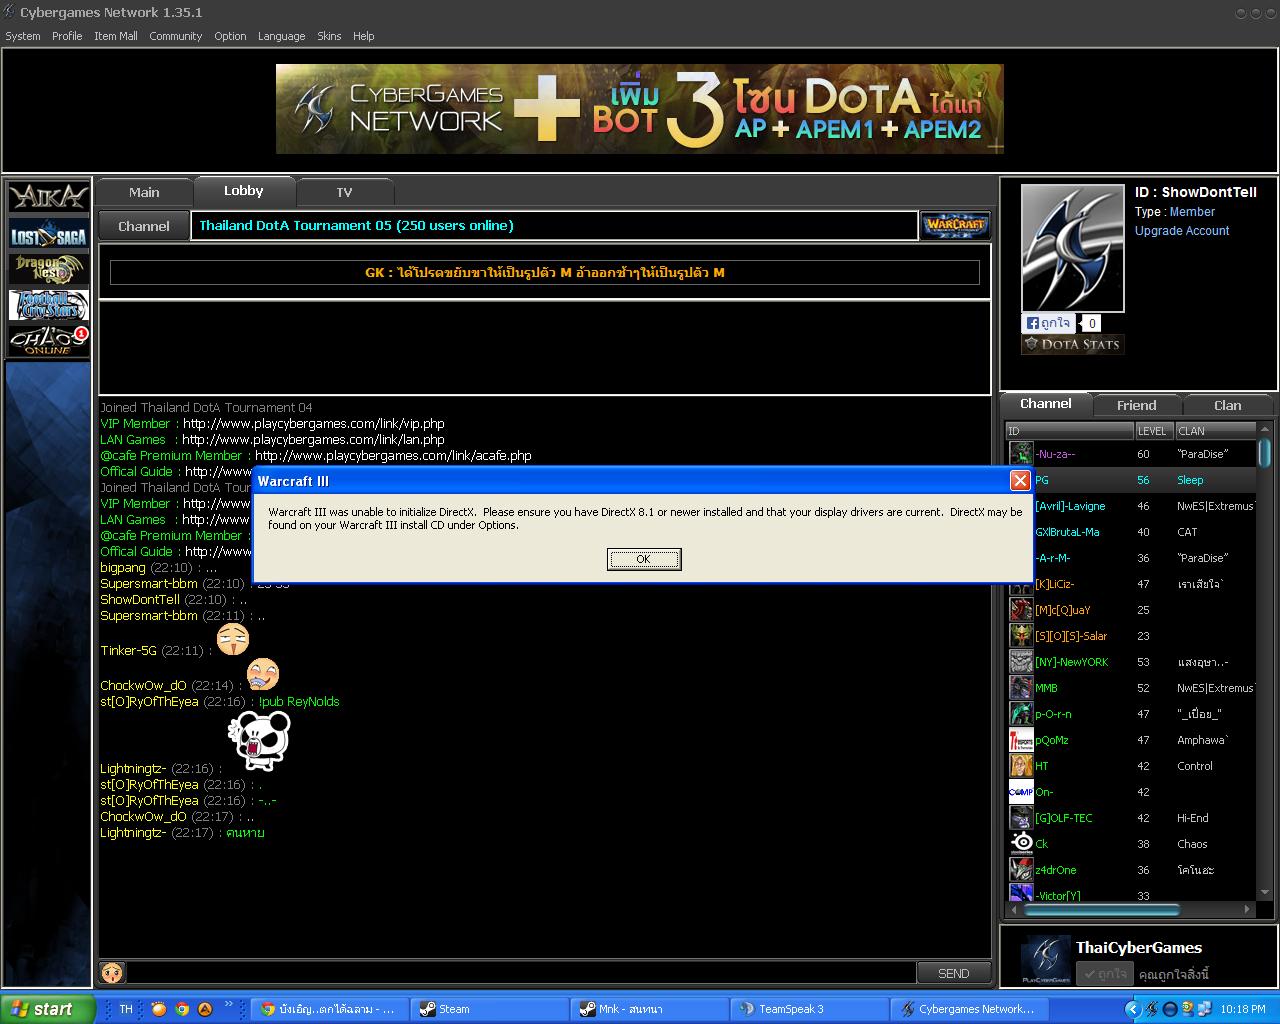The width and height of the screenshot is (1280, 1024).
Task: Open the @cafe Premium Member acafe.php link
Action: click(393, 456)
